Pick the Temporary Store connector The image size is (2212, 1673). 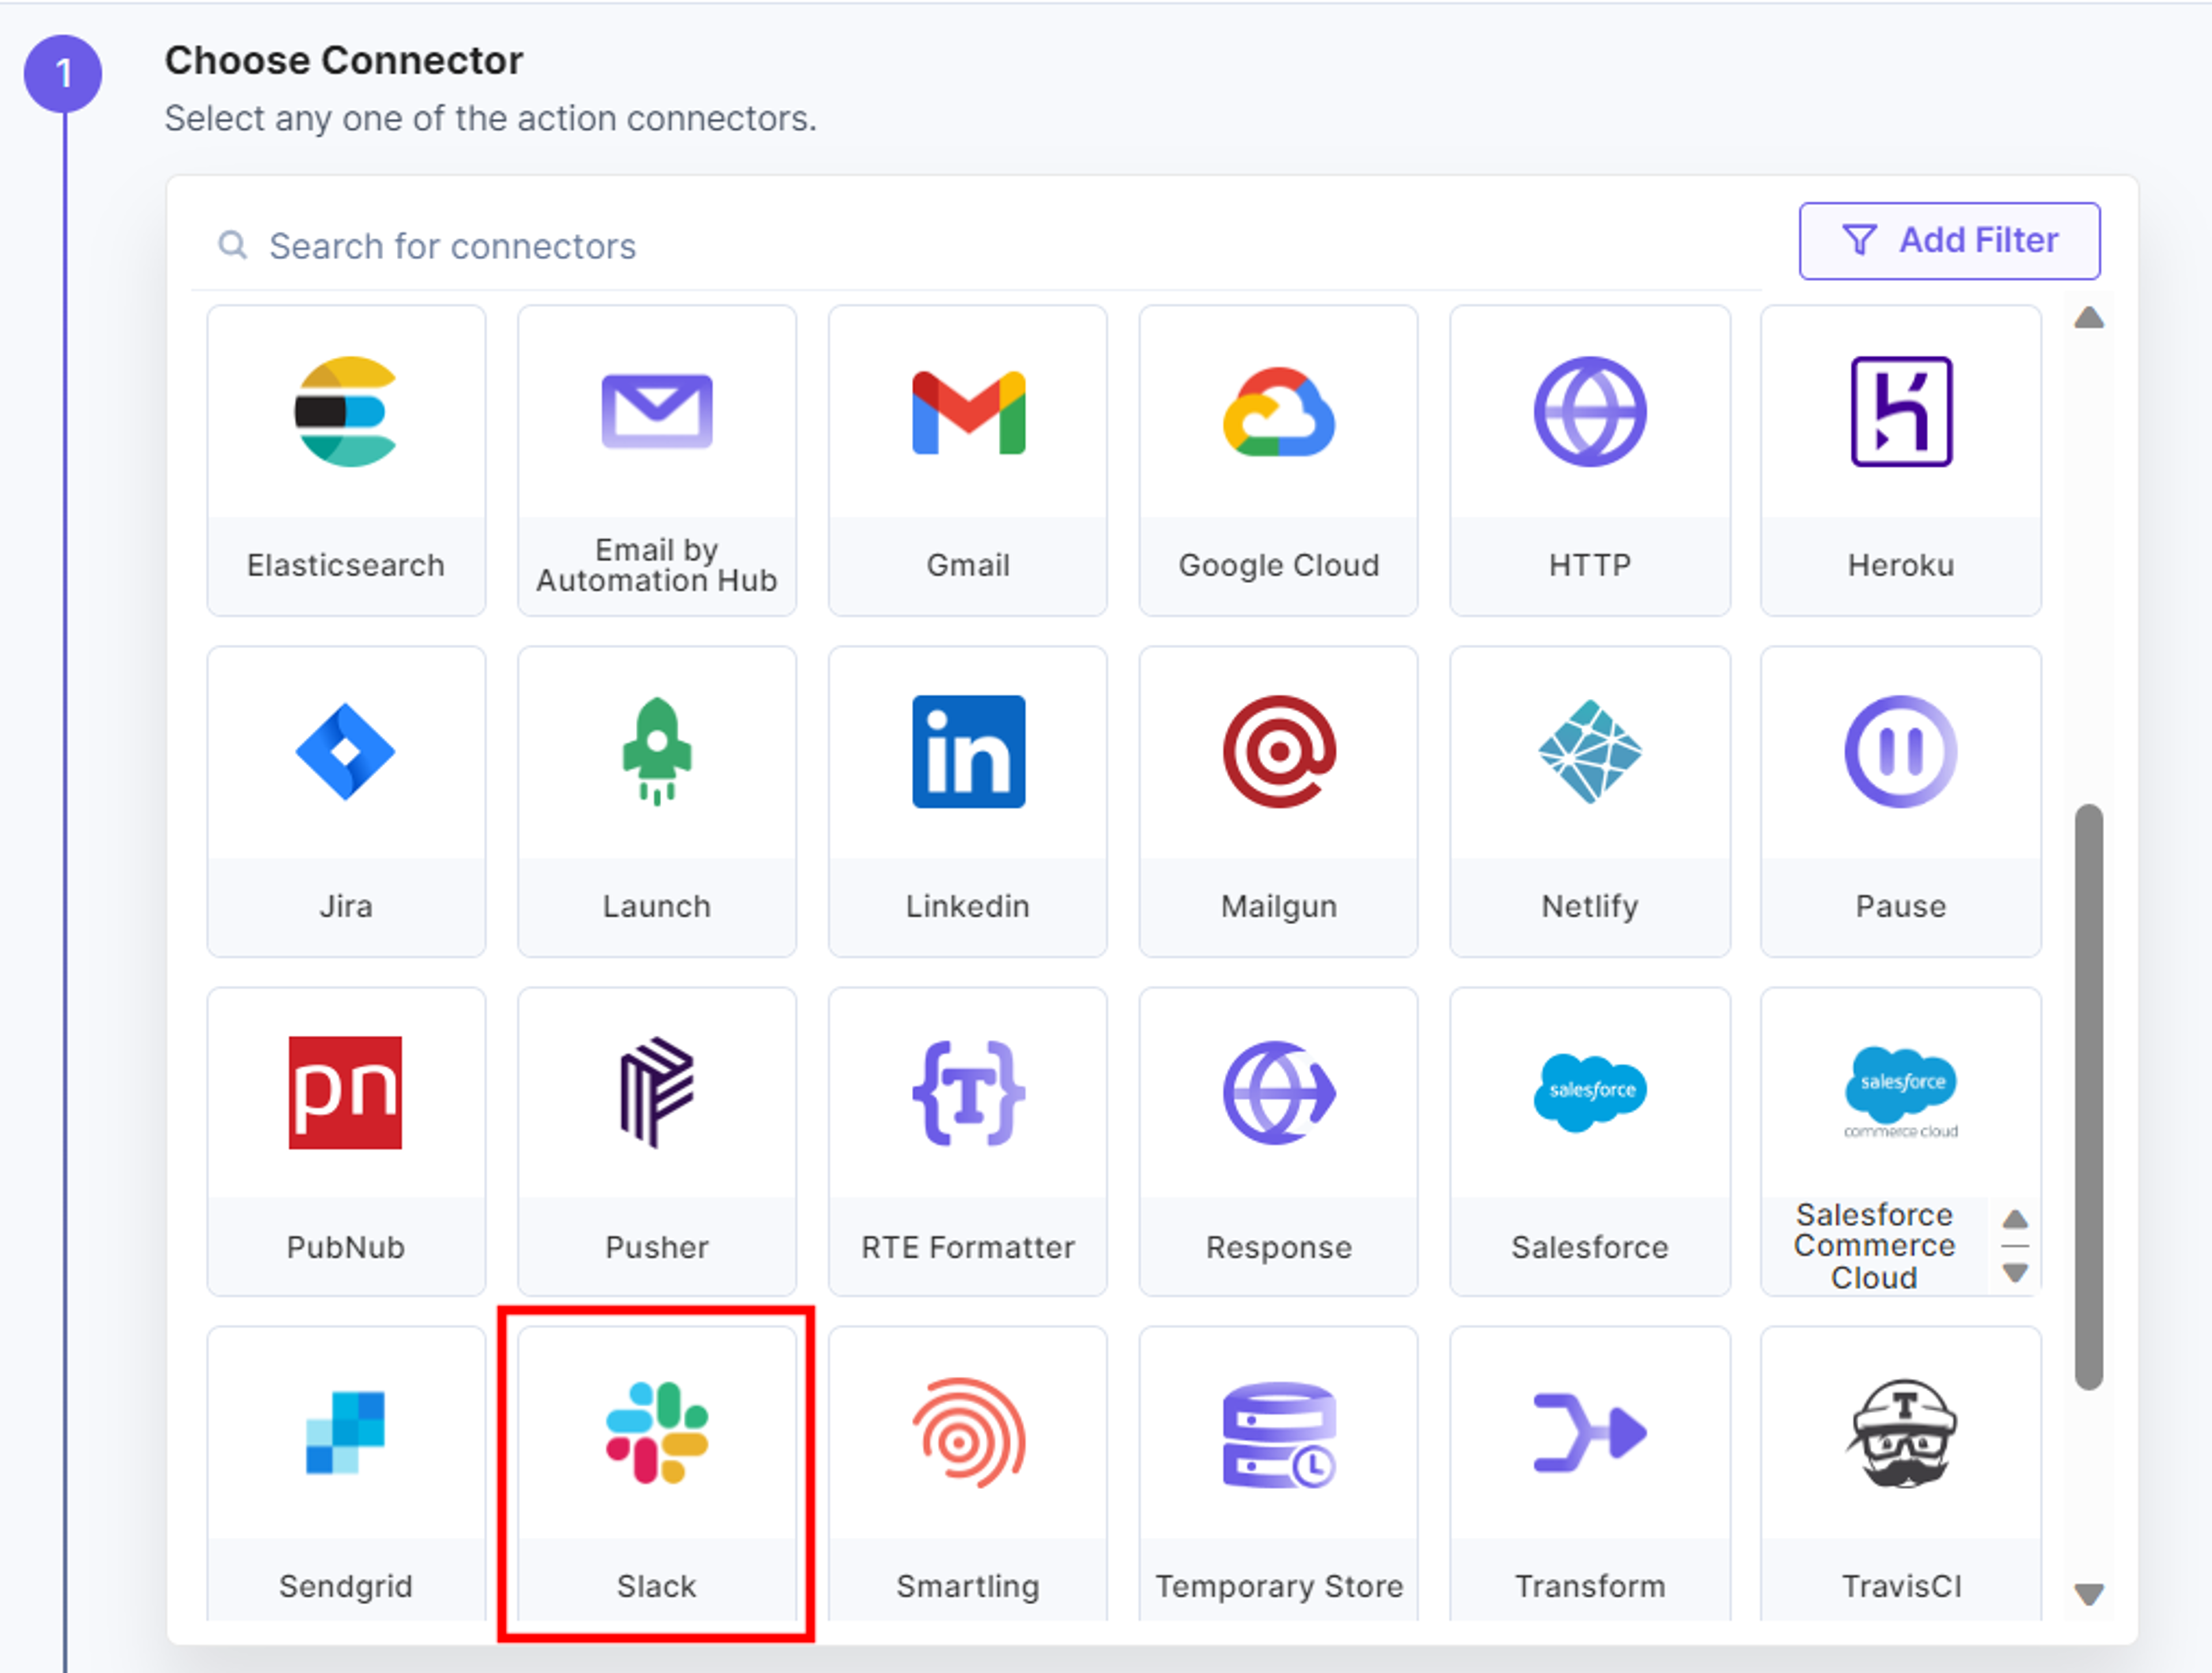coord(1278,1474)
